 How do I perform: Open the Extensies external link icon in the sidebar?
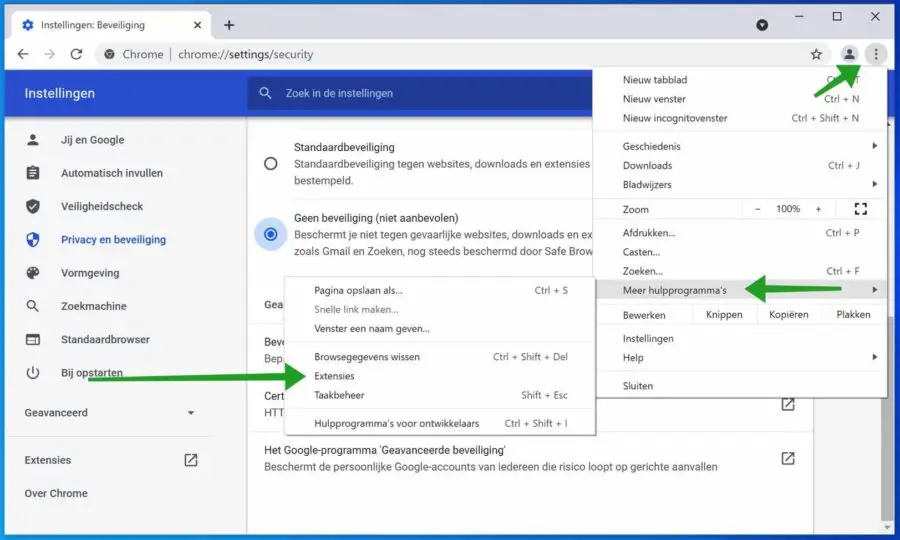[191, 460]
